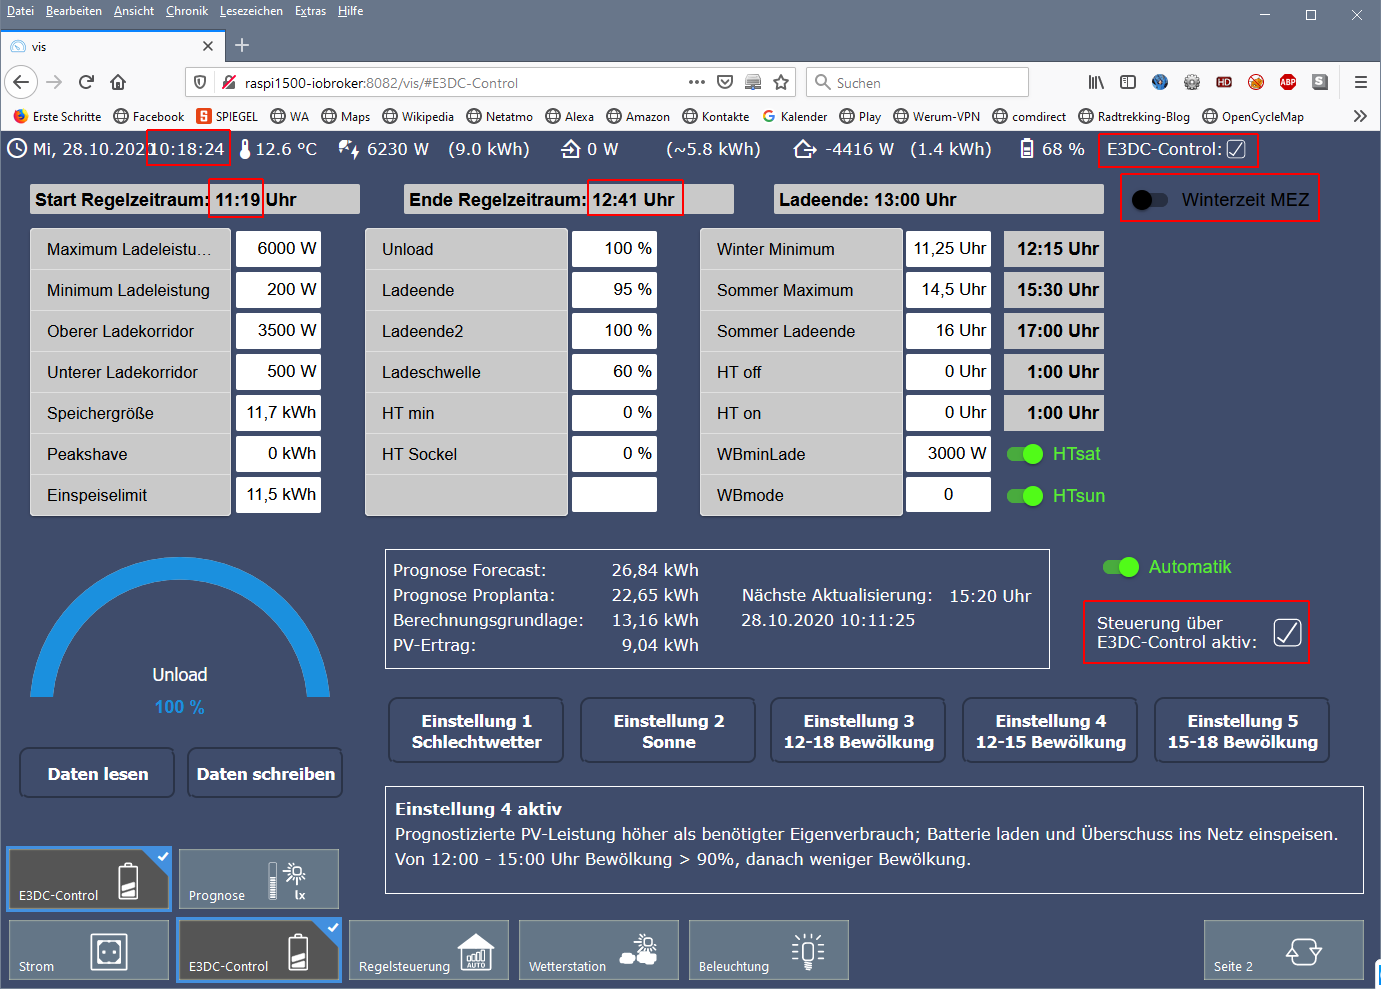
Task: Edit the Minimum Ladeleistung 200 W field
Action: 278,290
